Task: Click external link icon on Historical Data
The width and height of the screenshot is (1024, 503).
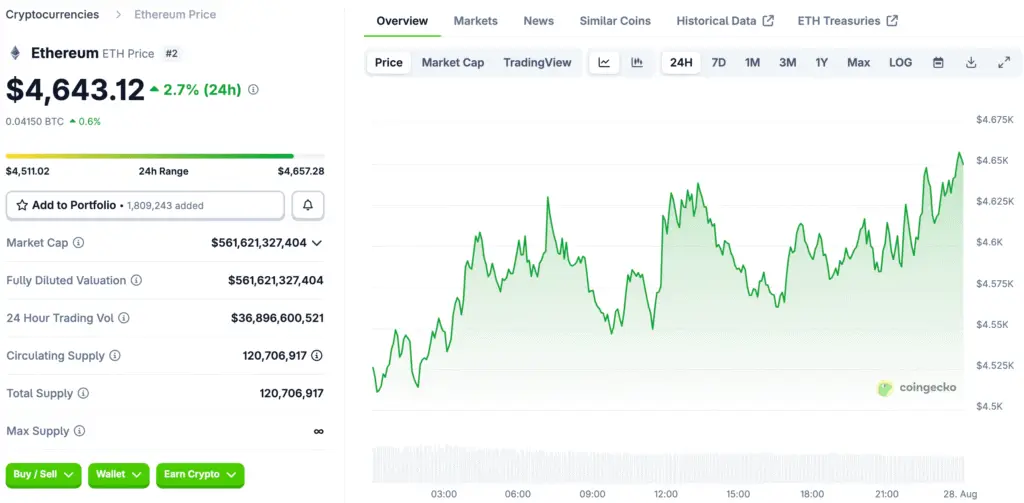Action: (769, 20)
